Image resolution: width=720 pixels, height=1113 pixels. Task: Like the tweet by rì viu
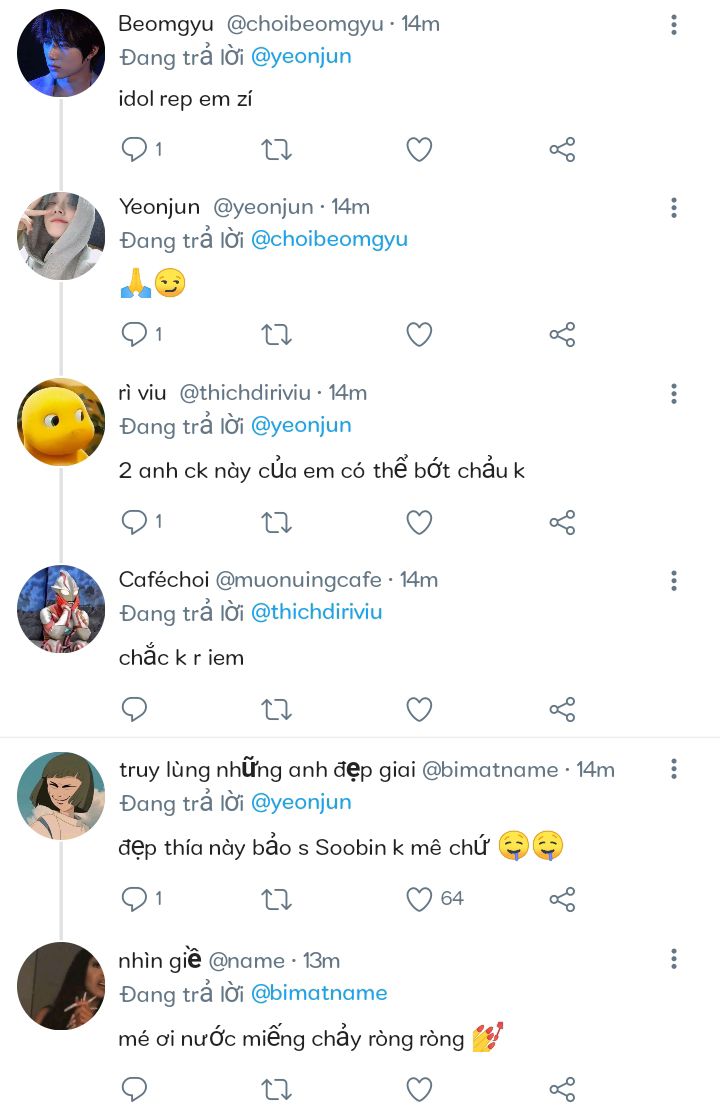tap(419, 522)
